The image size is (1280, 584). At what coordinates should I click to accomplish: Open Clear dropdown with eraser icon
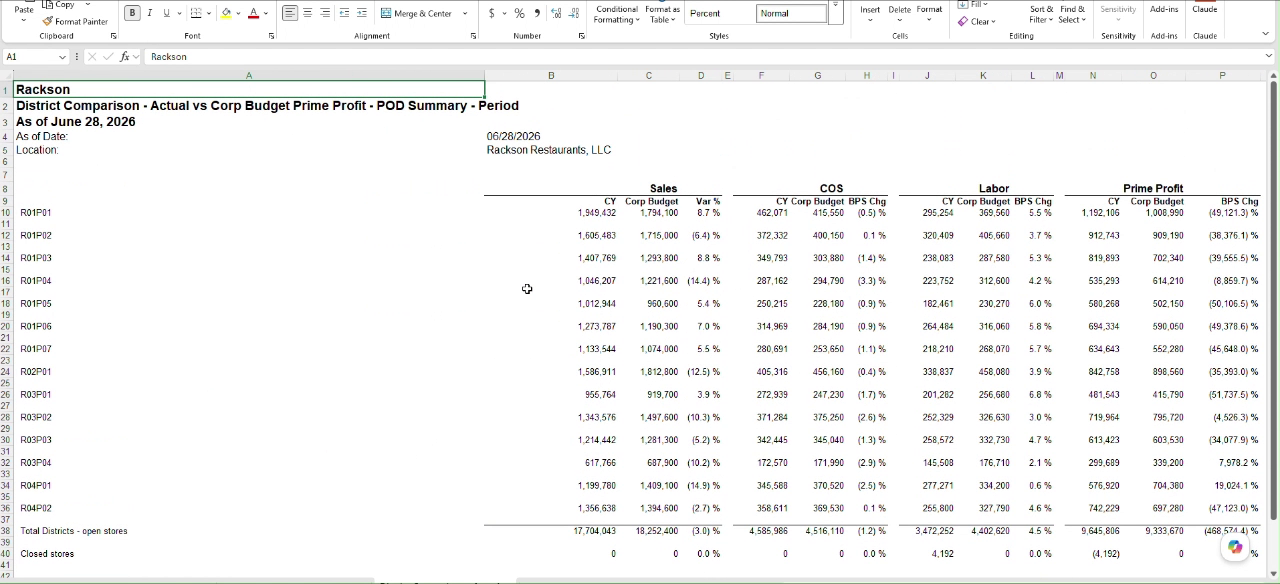[x=975, y=21]
